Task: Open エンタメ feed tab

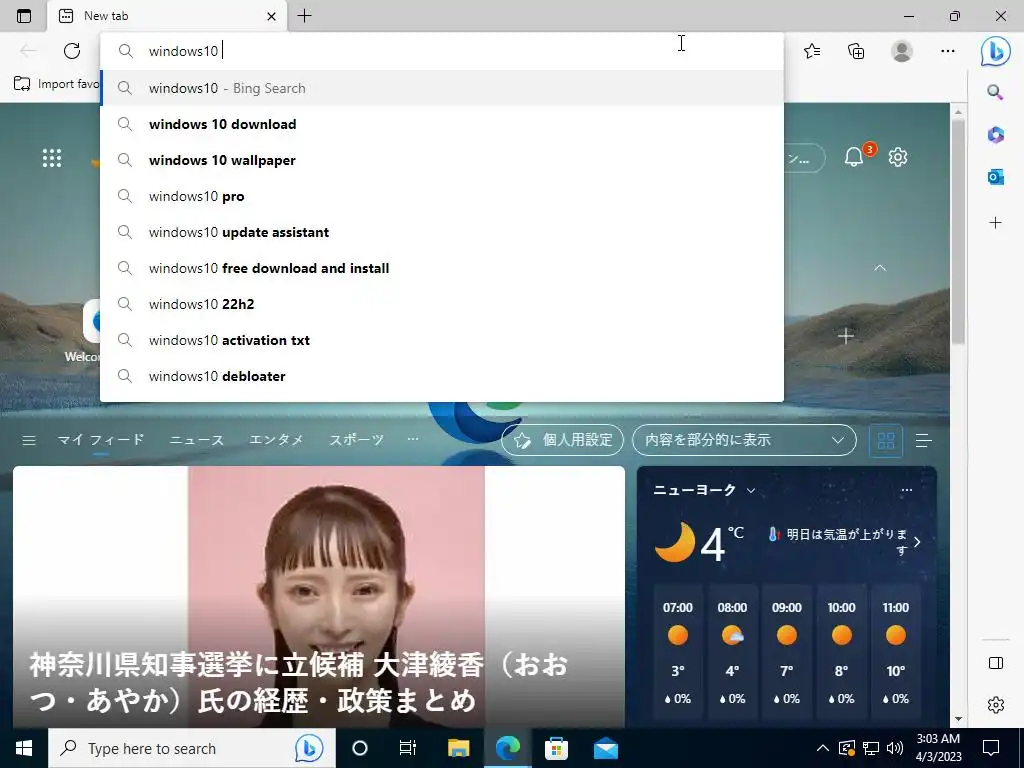Action: click(x=276, y=440)
